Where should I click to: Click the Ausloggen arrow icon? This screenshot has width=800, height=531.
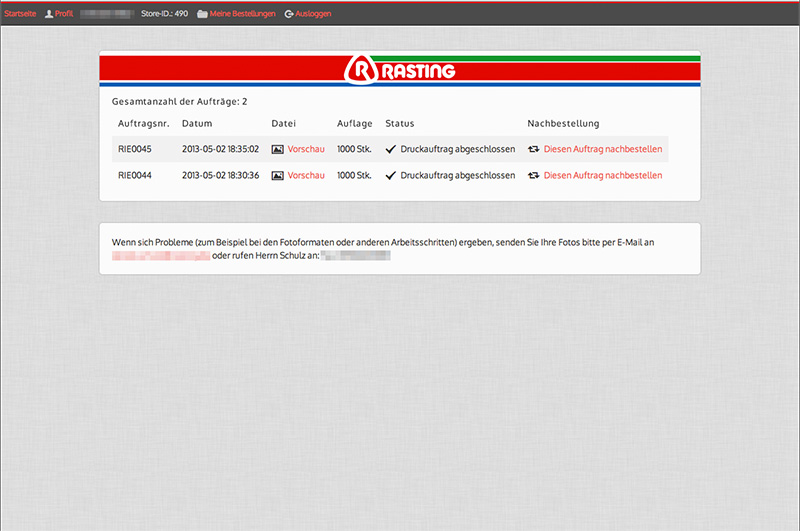pos(289,14)
